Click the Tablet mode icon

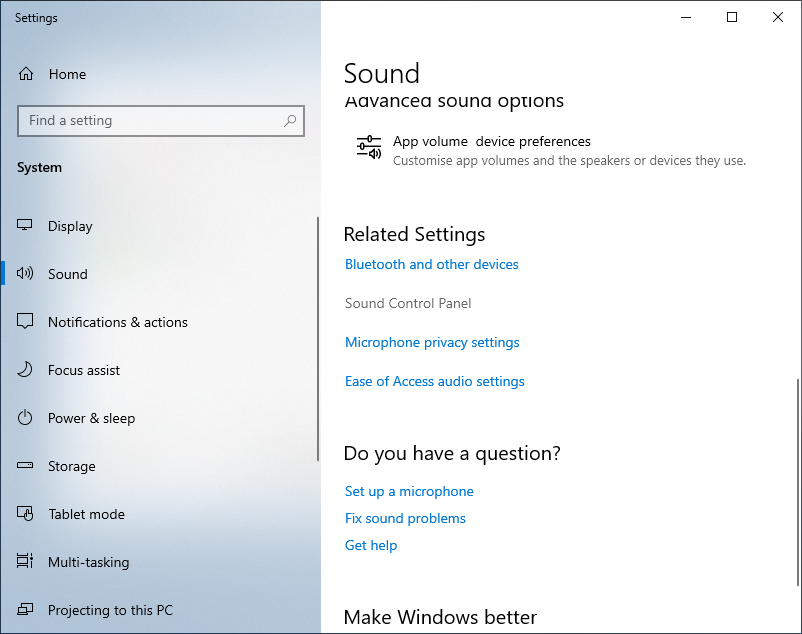click(x=25, y=513)
